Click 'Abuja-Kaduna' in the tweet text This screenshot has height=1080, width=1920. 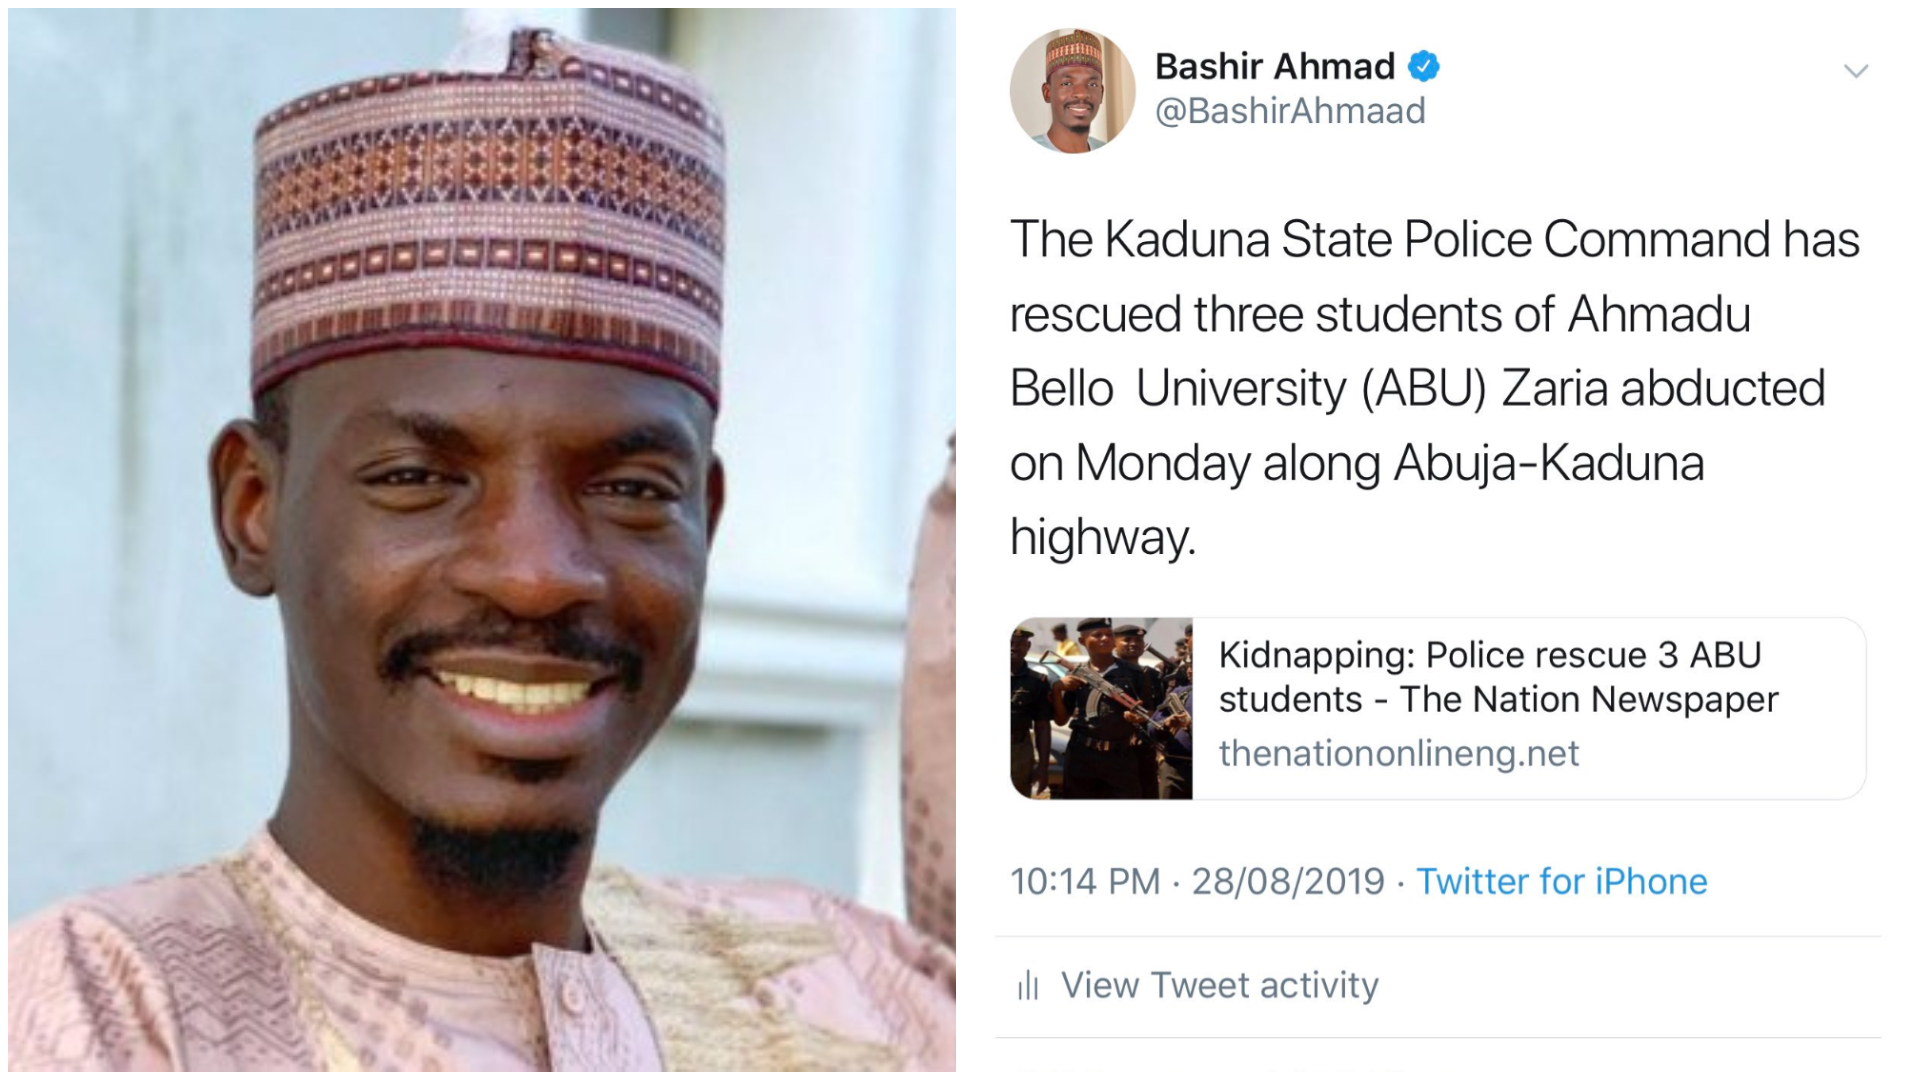click(x=1548, y=463)
